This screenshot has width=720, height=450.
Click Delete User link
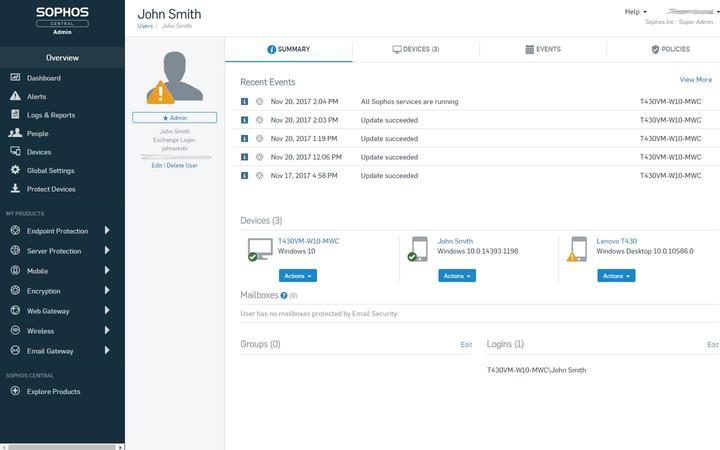tap(182, 165)
